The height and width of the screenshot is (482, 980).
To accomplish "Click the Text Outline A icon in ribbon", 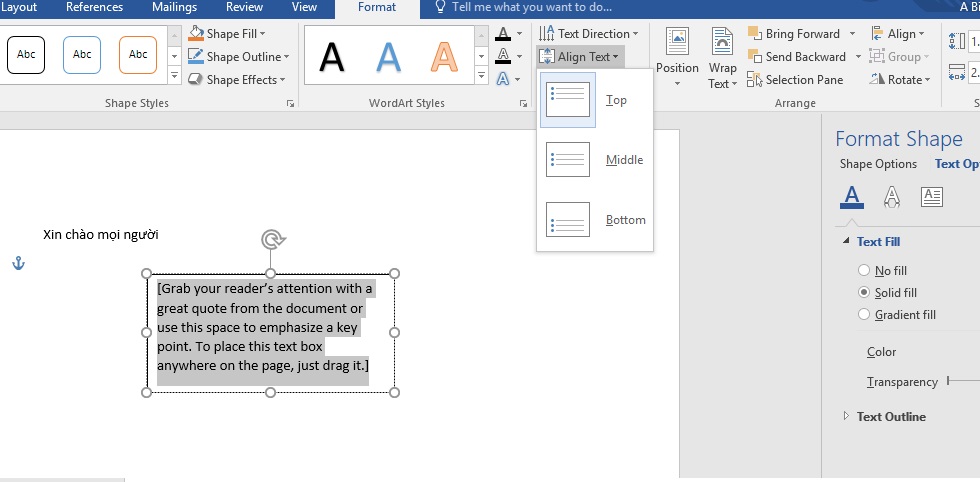I will (x=503, y=56).
